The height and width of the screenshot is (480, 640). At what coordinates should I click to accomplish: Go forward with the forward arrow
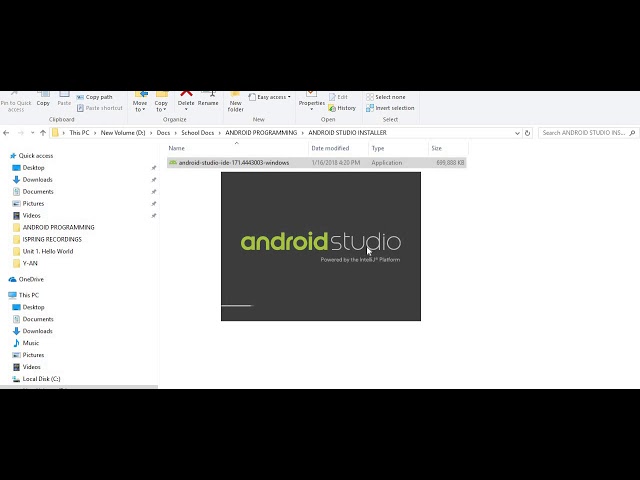[x=20, y=133]
